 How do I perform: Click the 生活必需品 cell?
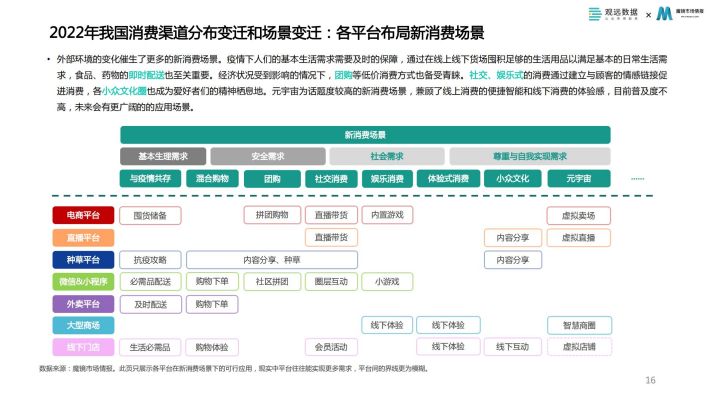click(150, 347)
